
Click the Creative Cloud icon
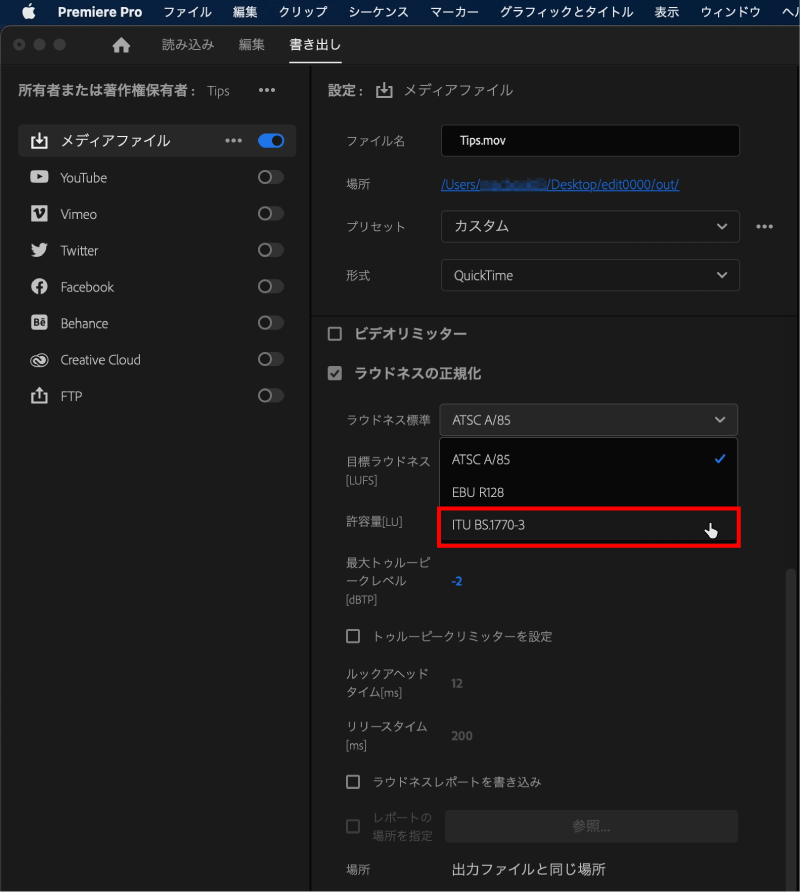[39, 360]
